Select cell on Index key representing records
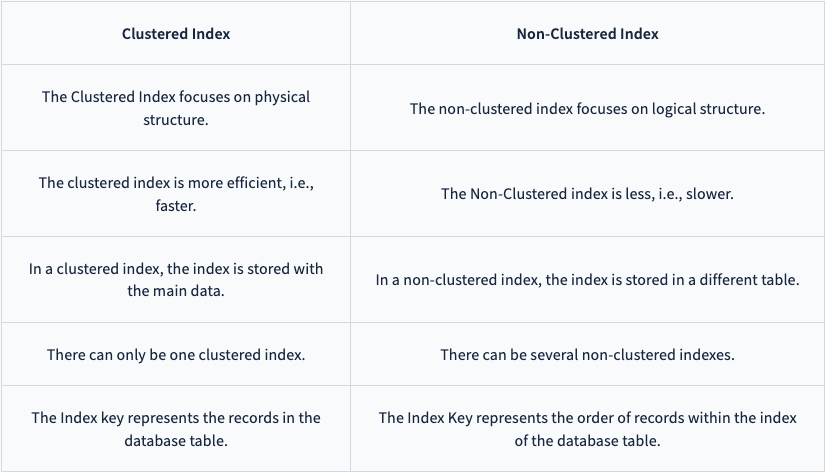825x472 pixels. click(176, 428)
